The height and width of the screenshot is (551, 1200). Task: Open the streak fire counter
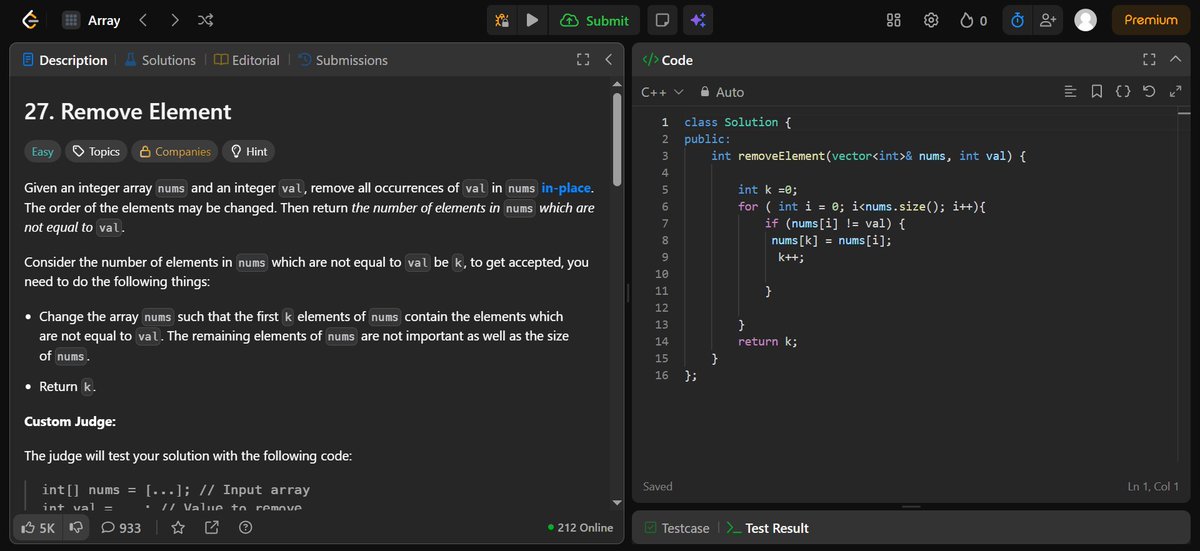pos(973,20)
